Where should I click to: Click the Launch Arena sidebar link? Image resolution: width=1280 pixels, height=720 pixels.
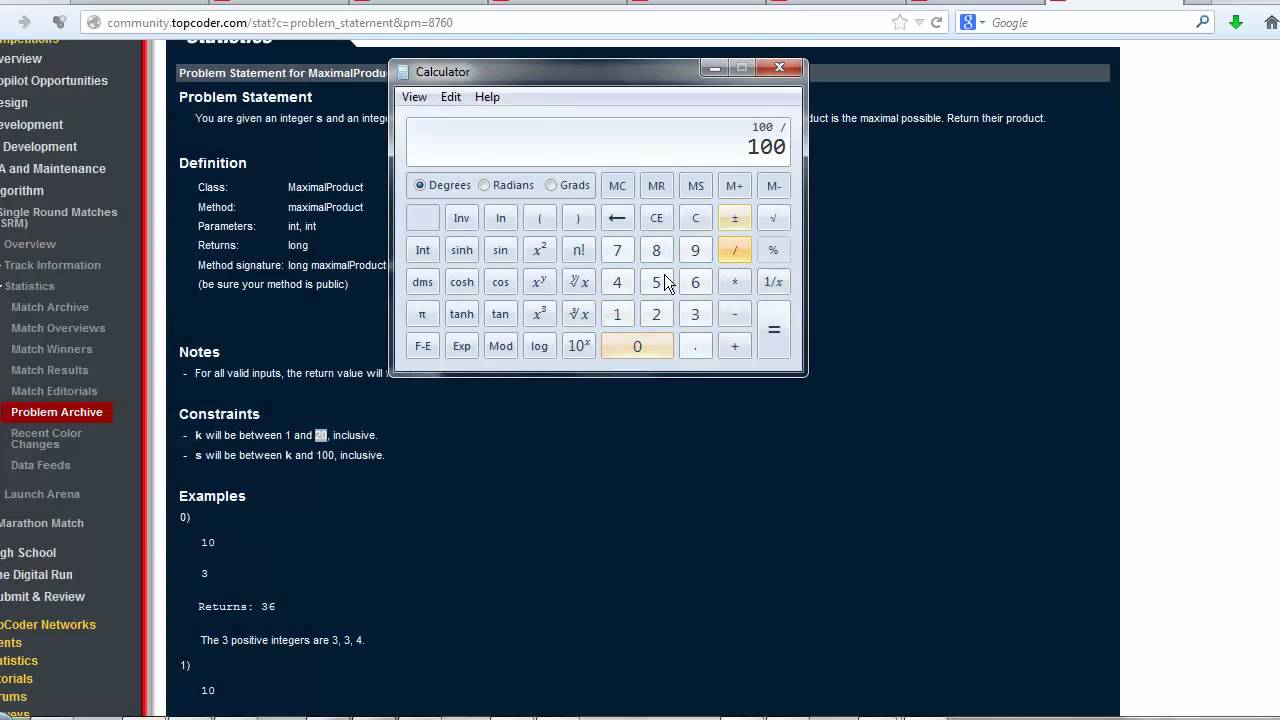click(x=41, y=494)
